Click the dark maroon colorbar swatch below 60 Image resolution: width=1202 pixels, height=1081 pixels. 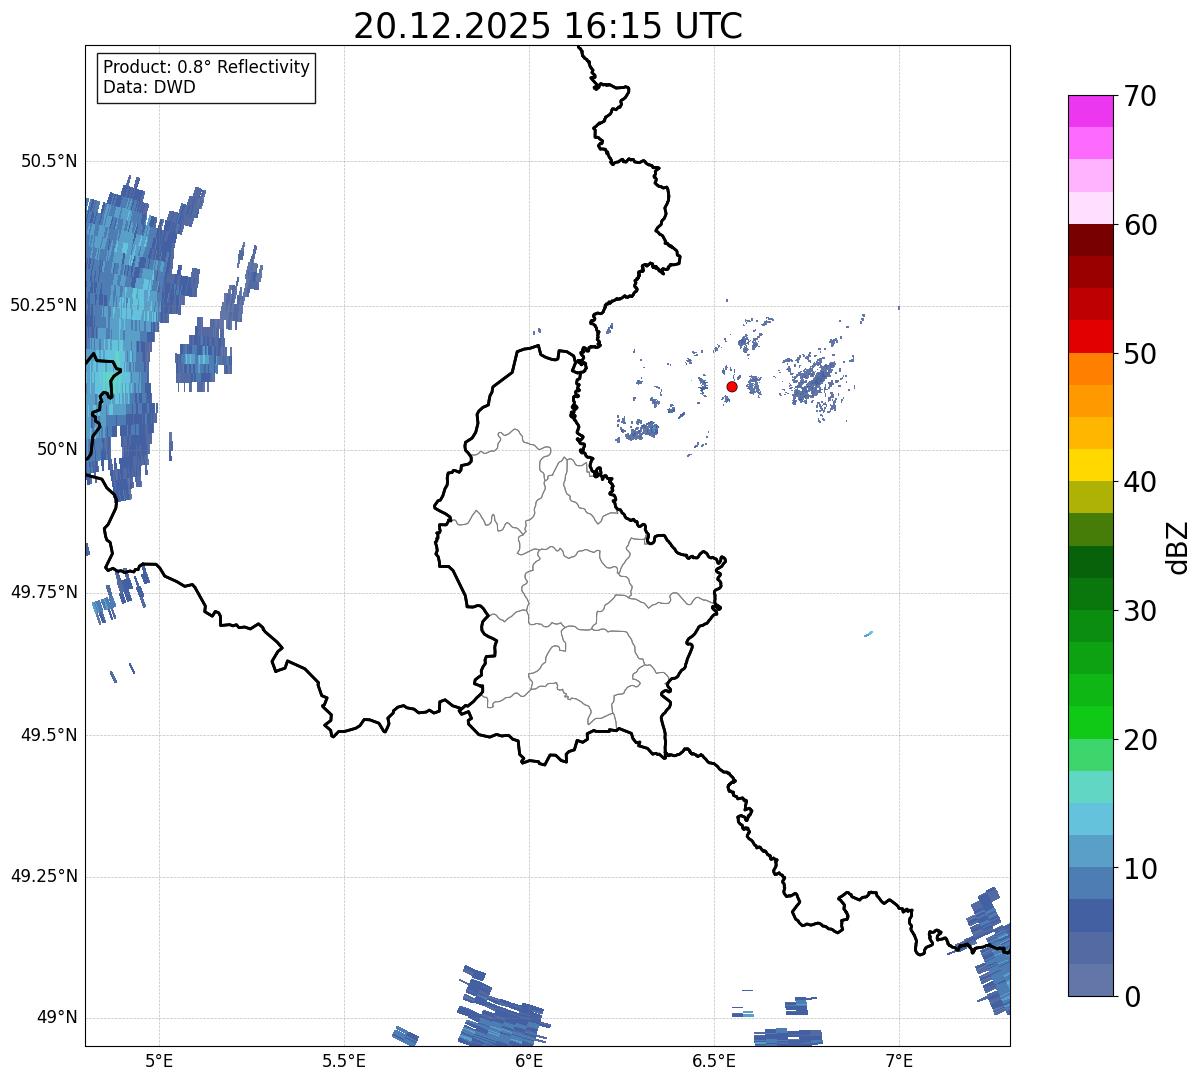1090,240
